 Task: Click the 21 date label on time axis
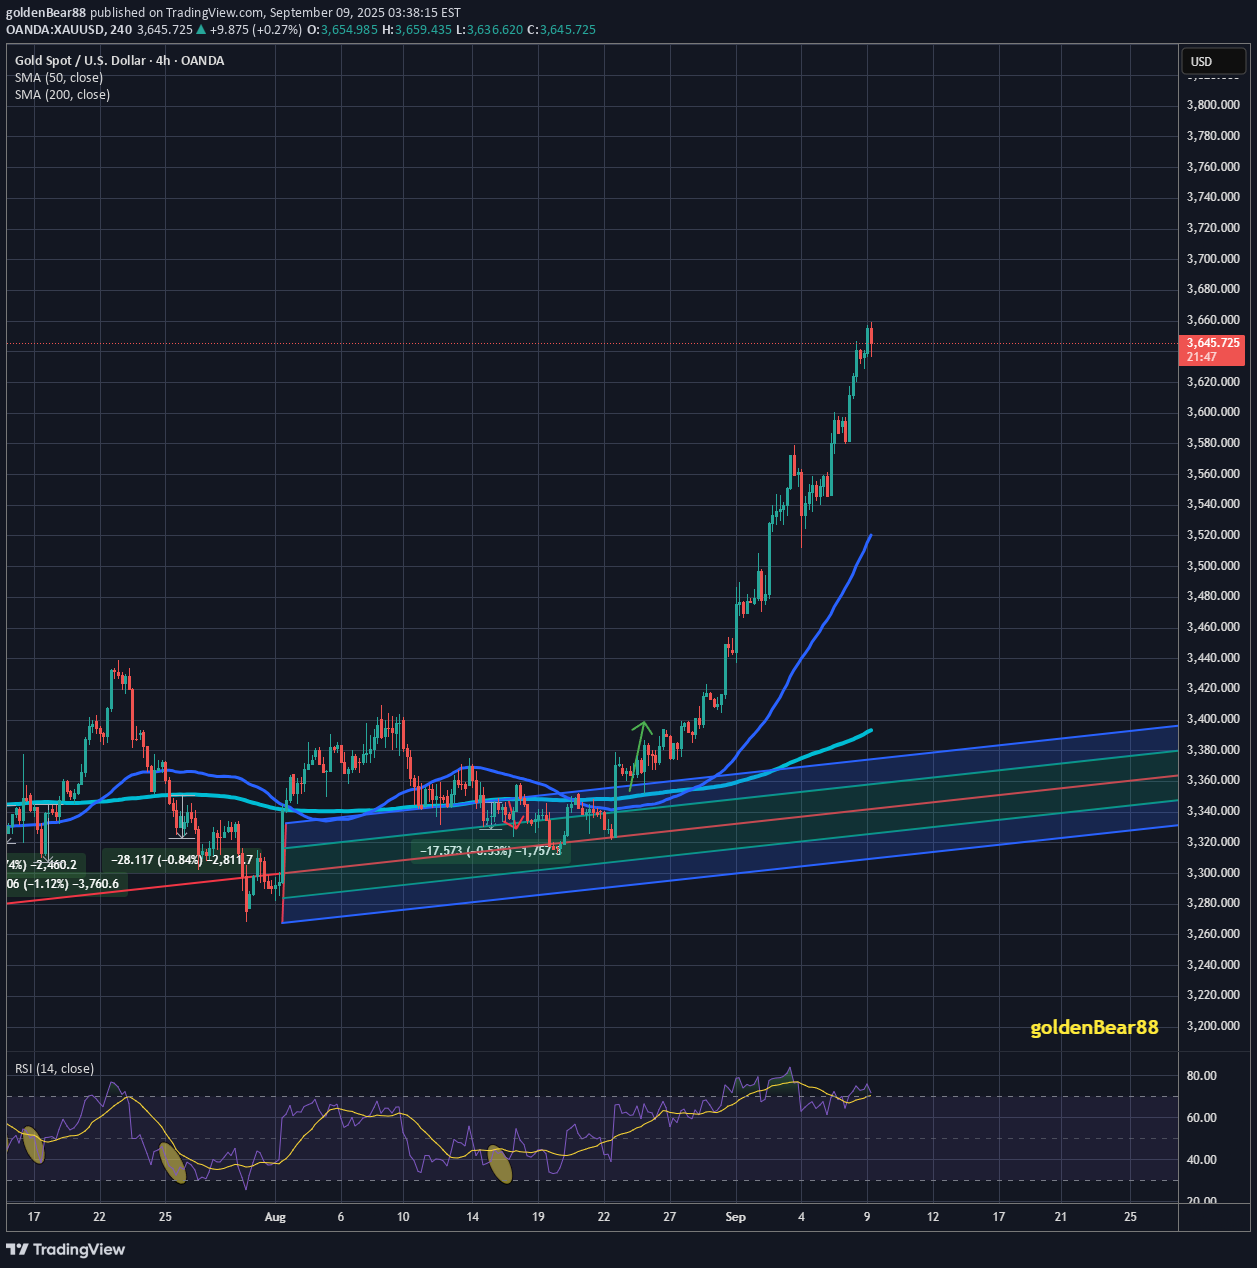[x=1061, y=1217]
